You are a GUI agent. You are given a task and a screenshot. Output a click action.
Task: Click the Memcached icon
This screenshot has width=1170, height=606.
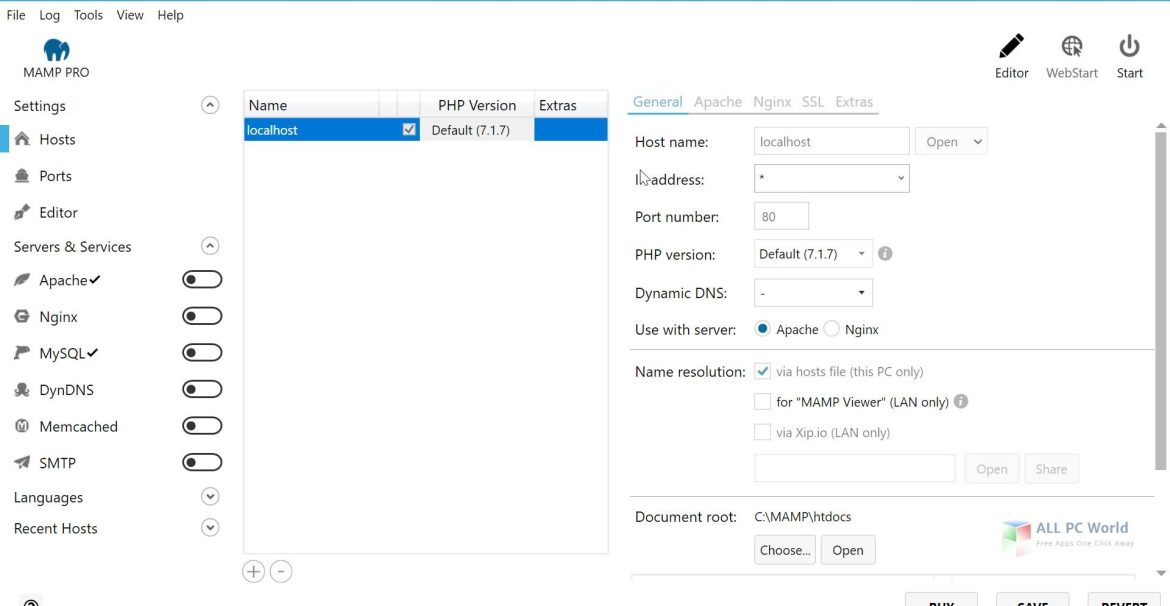click(x=22, y=426)
